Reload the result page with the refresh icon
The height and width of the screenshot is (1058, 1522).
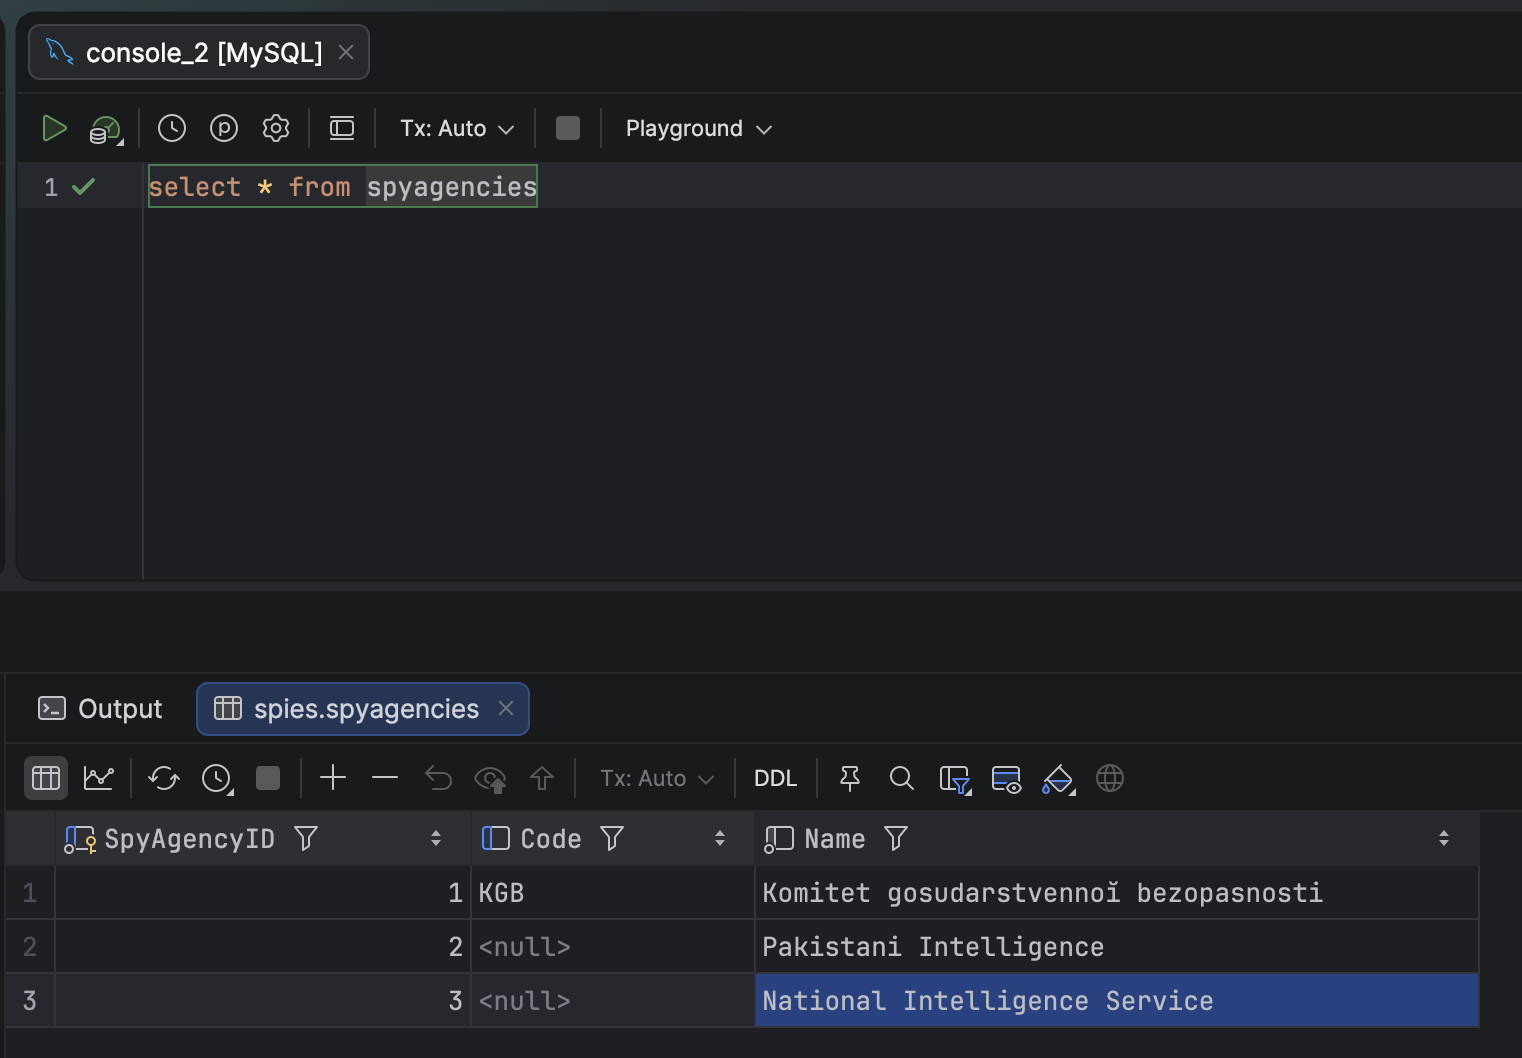point(164,778)
